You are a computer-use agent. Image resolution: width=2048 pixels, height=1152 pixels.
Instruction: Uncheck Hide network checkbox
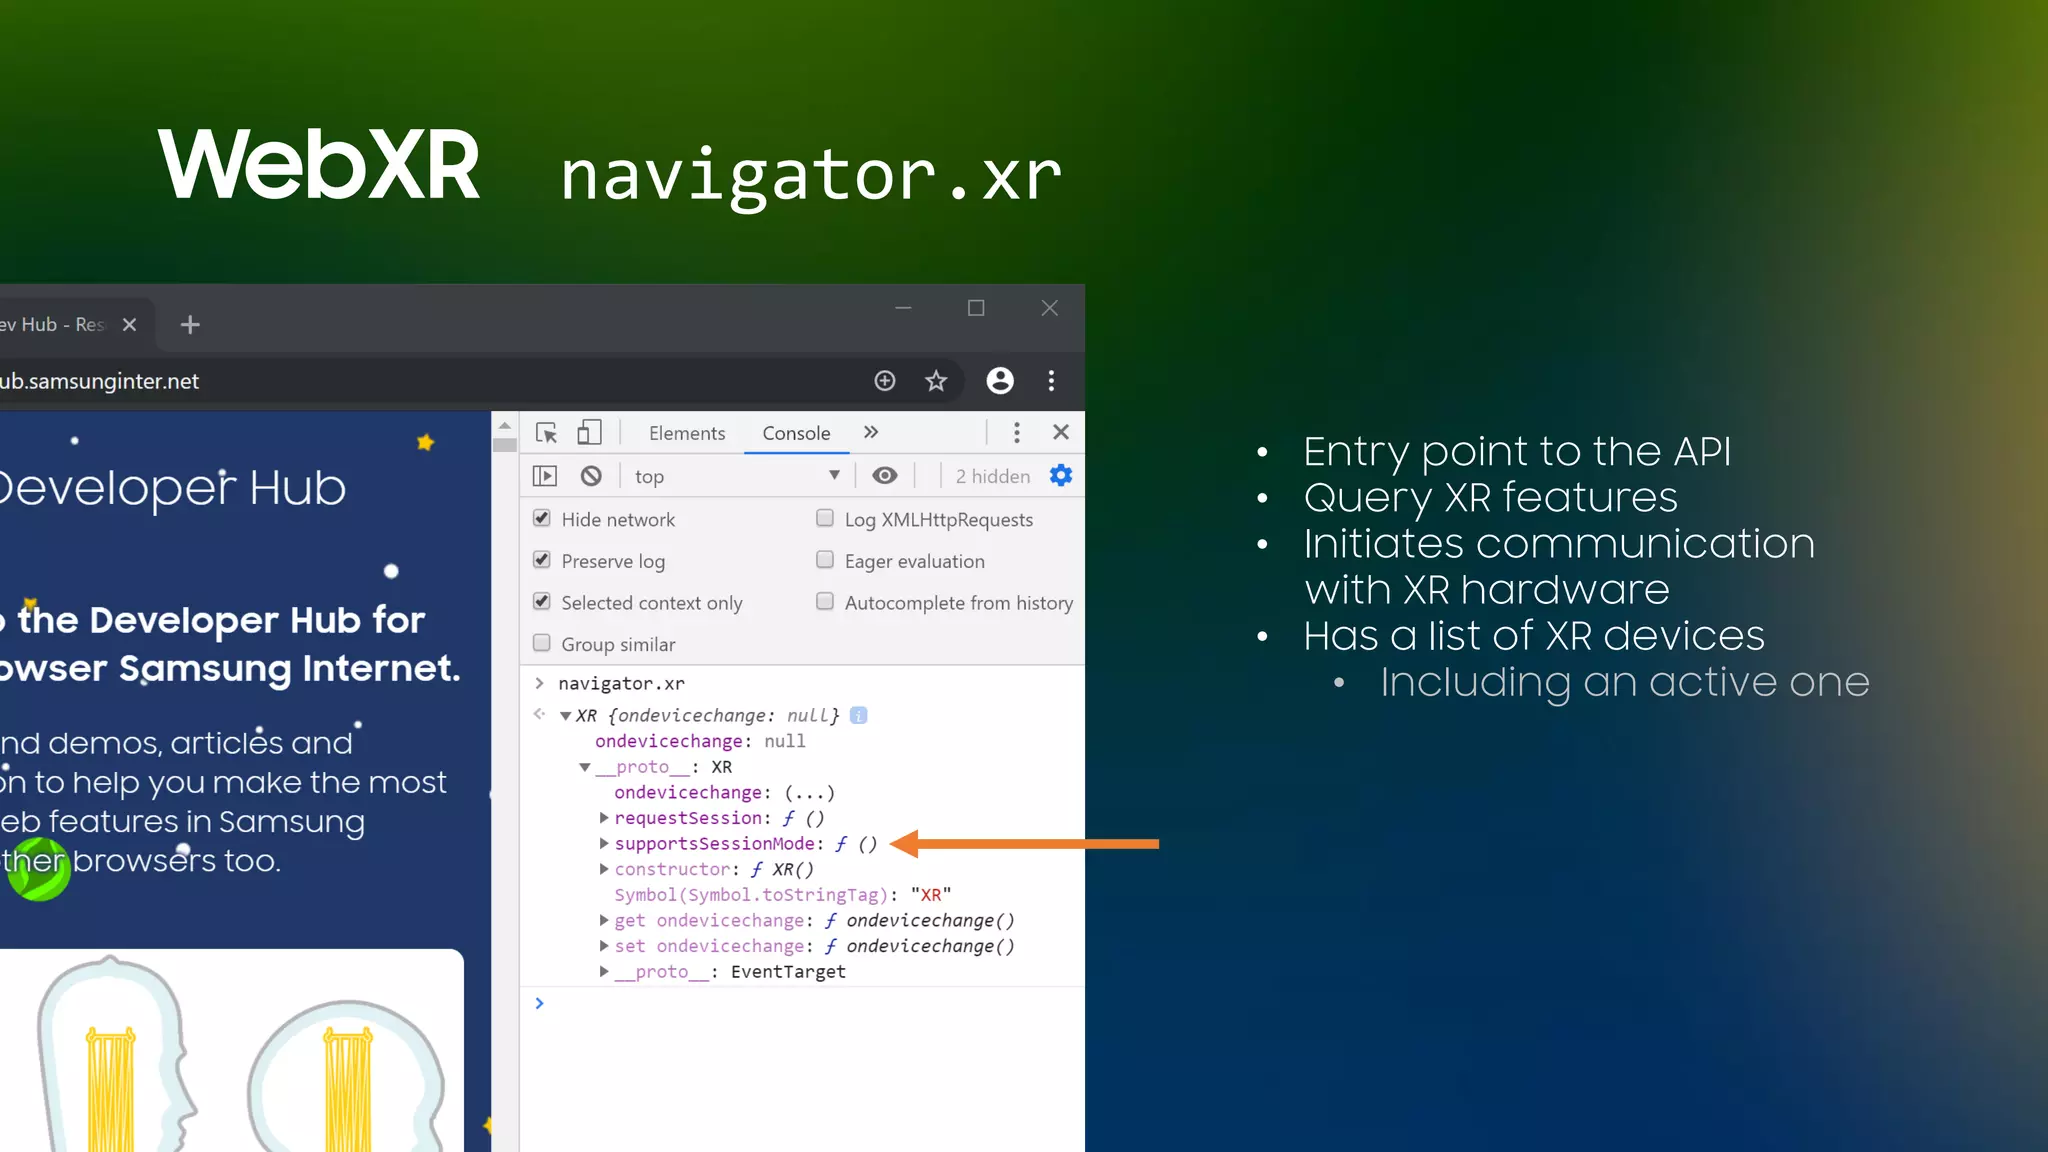coord(542,518)
